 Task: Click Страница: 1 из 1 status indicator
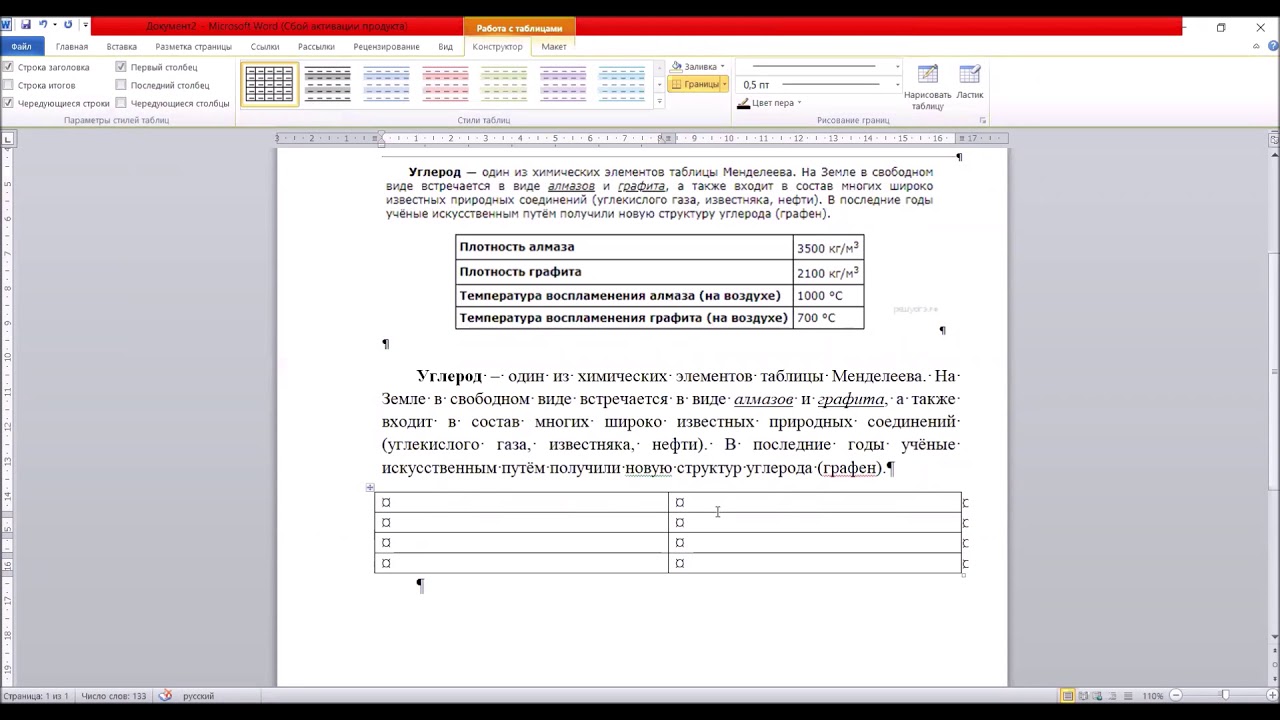[36, 696]
